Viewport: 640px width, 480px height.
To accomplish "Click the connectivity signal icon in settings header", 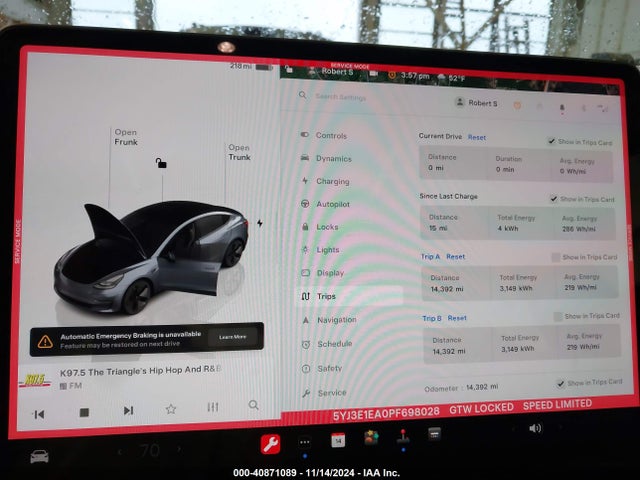I will pyautogui.click(x=603, y=109).
